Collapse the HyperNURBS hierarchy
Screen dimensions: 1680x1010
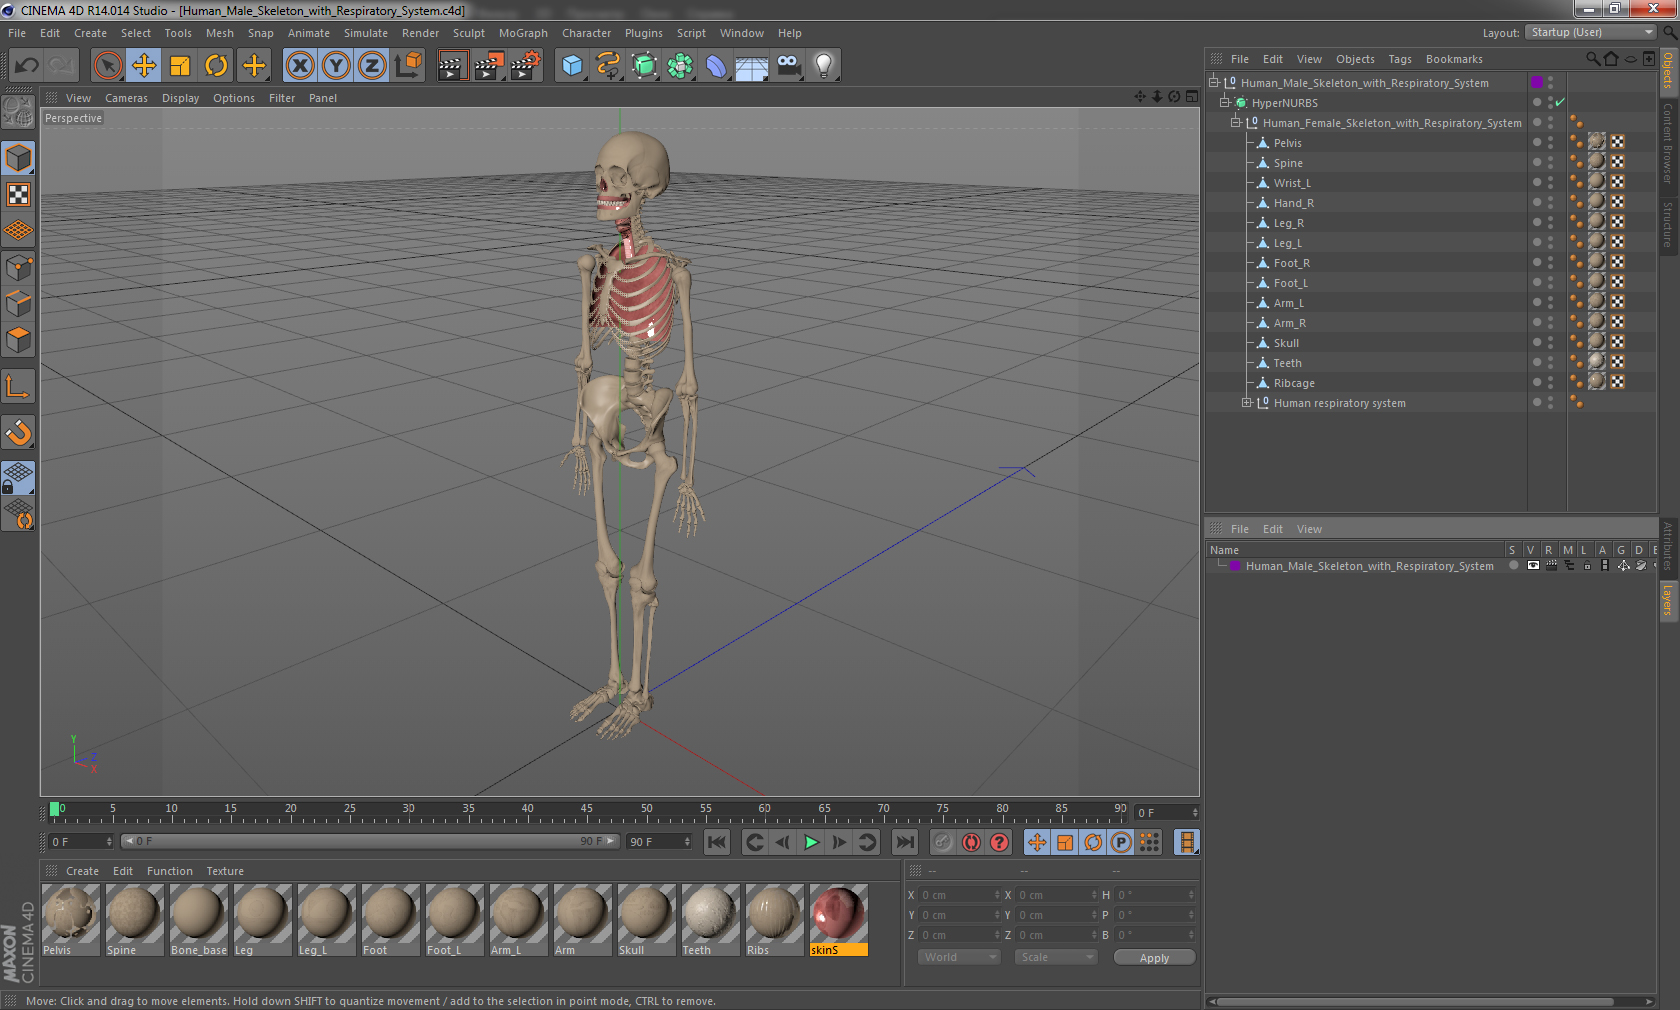1224,102
